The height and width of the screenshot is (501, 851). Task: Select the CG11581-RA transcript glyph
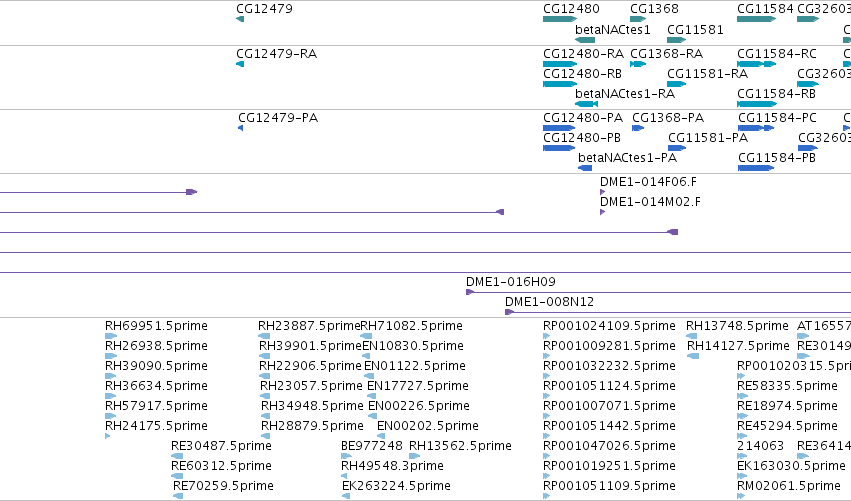(676, 84)
